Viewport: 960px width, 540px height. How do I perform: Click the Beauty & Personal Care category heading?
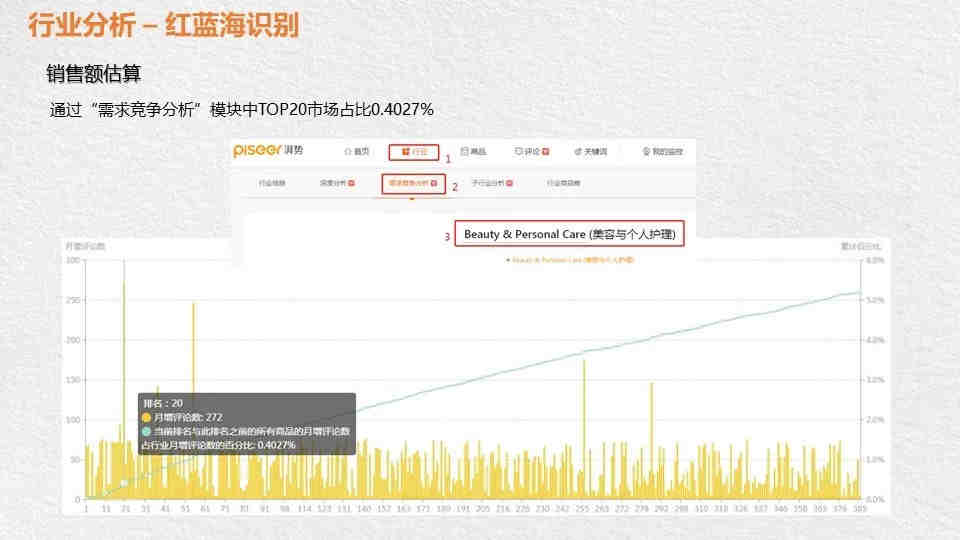[x=569, y=234]
